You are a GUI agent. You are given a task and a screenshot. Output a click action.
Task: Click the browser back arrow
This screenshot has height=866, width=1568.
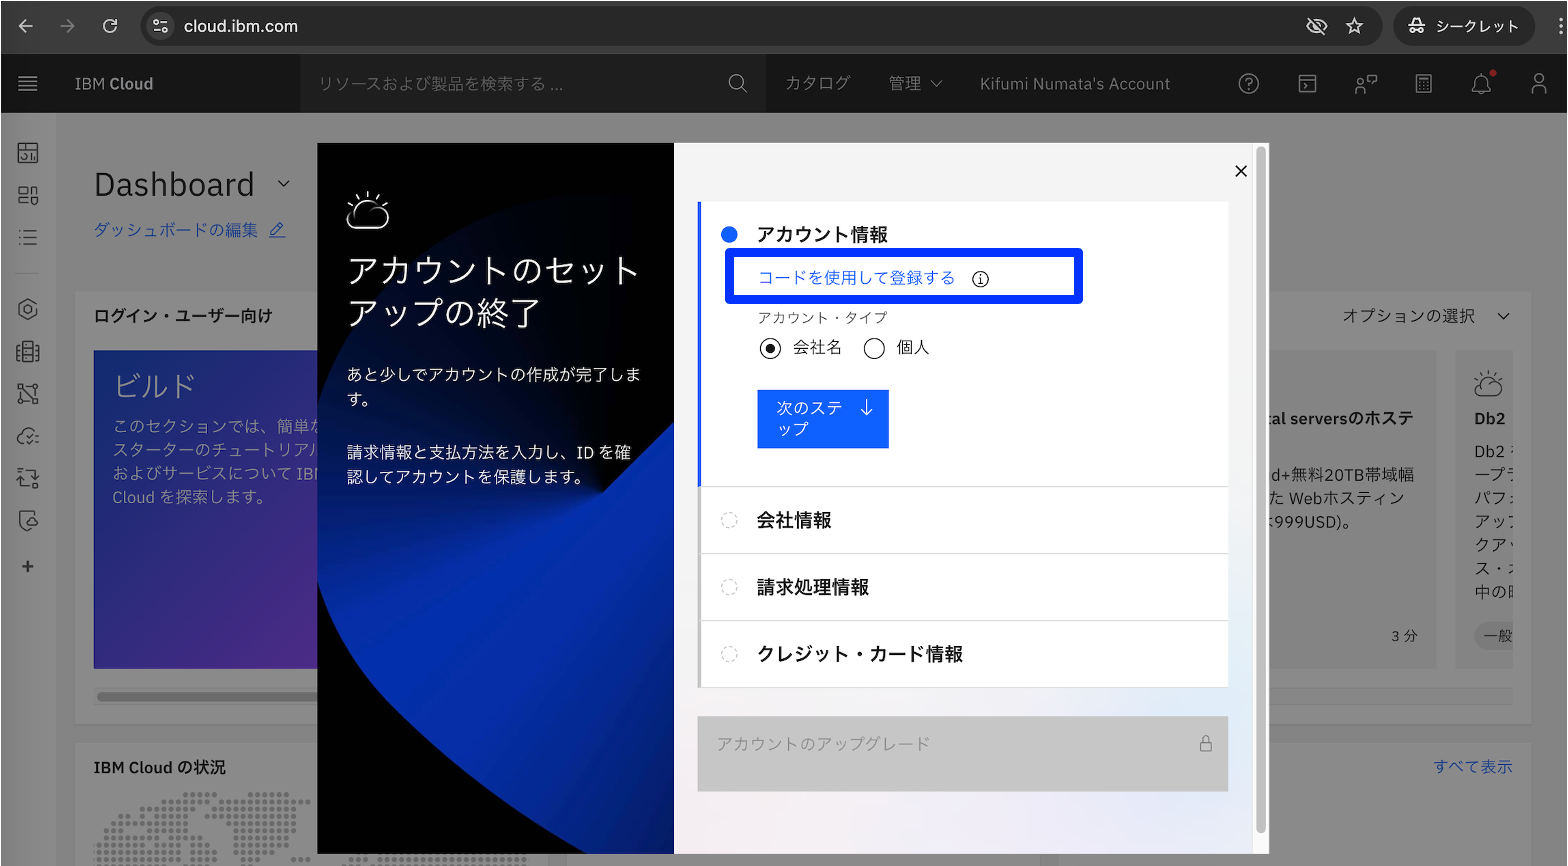26,26
